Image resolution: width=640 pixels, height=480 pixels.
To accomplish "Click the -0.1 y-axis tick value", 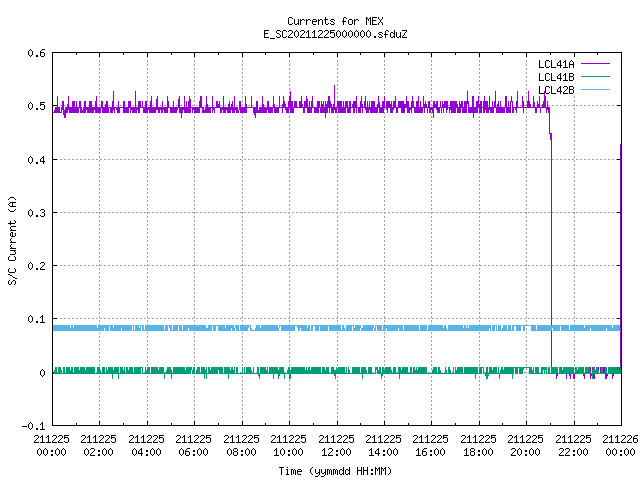I will (33, 426).
